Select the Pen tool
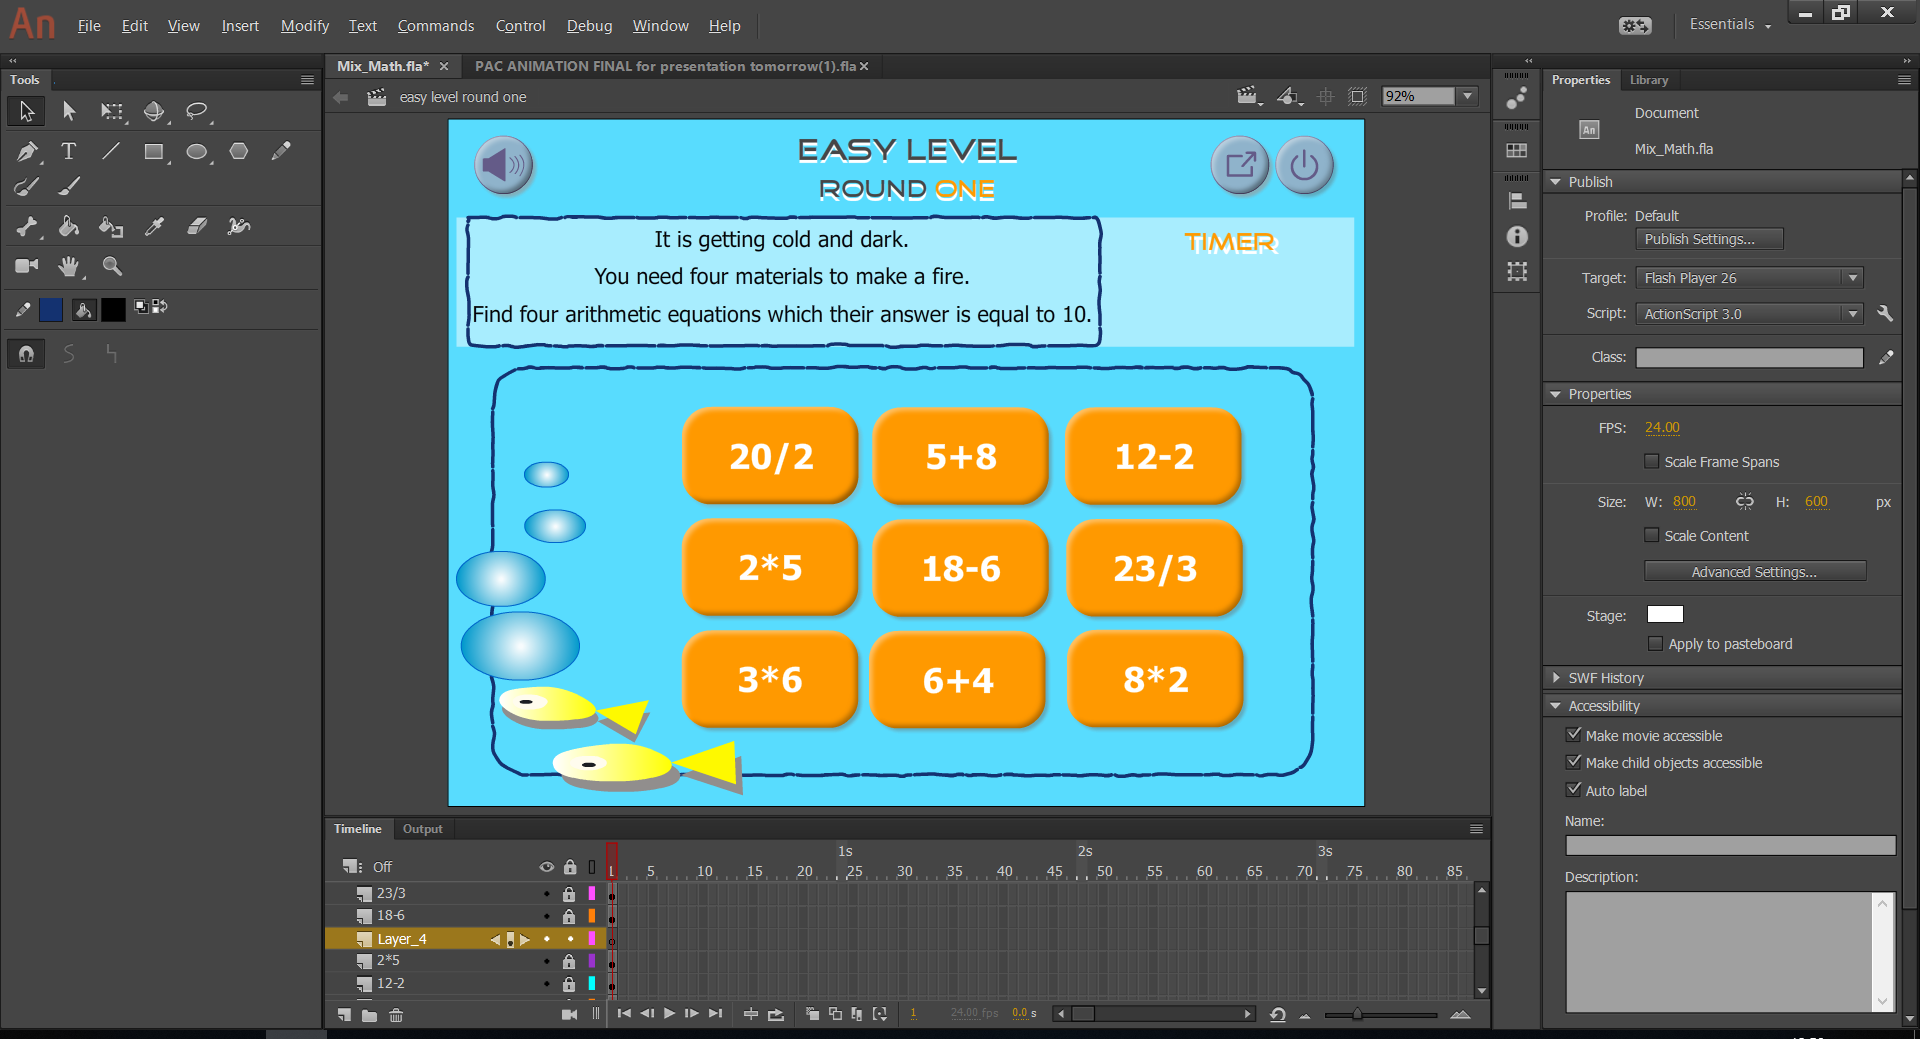This screenshot has width=1920, height=1039. coord(27,151)
